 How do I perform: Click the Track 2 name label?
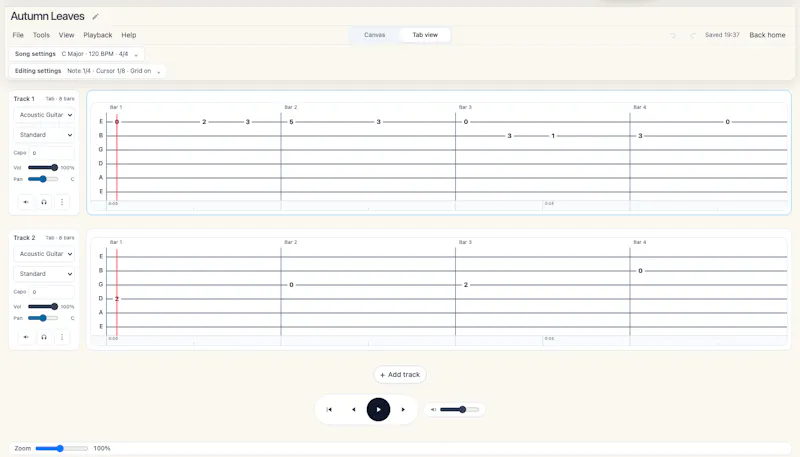click(x=24, y=238)
